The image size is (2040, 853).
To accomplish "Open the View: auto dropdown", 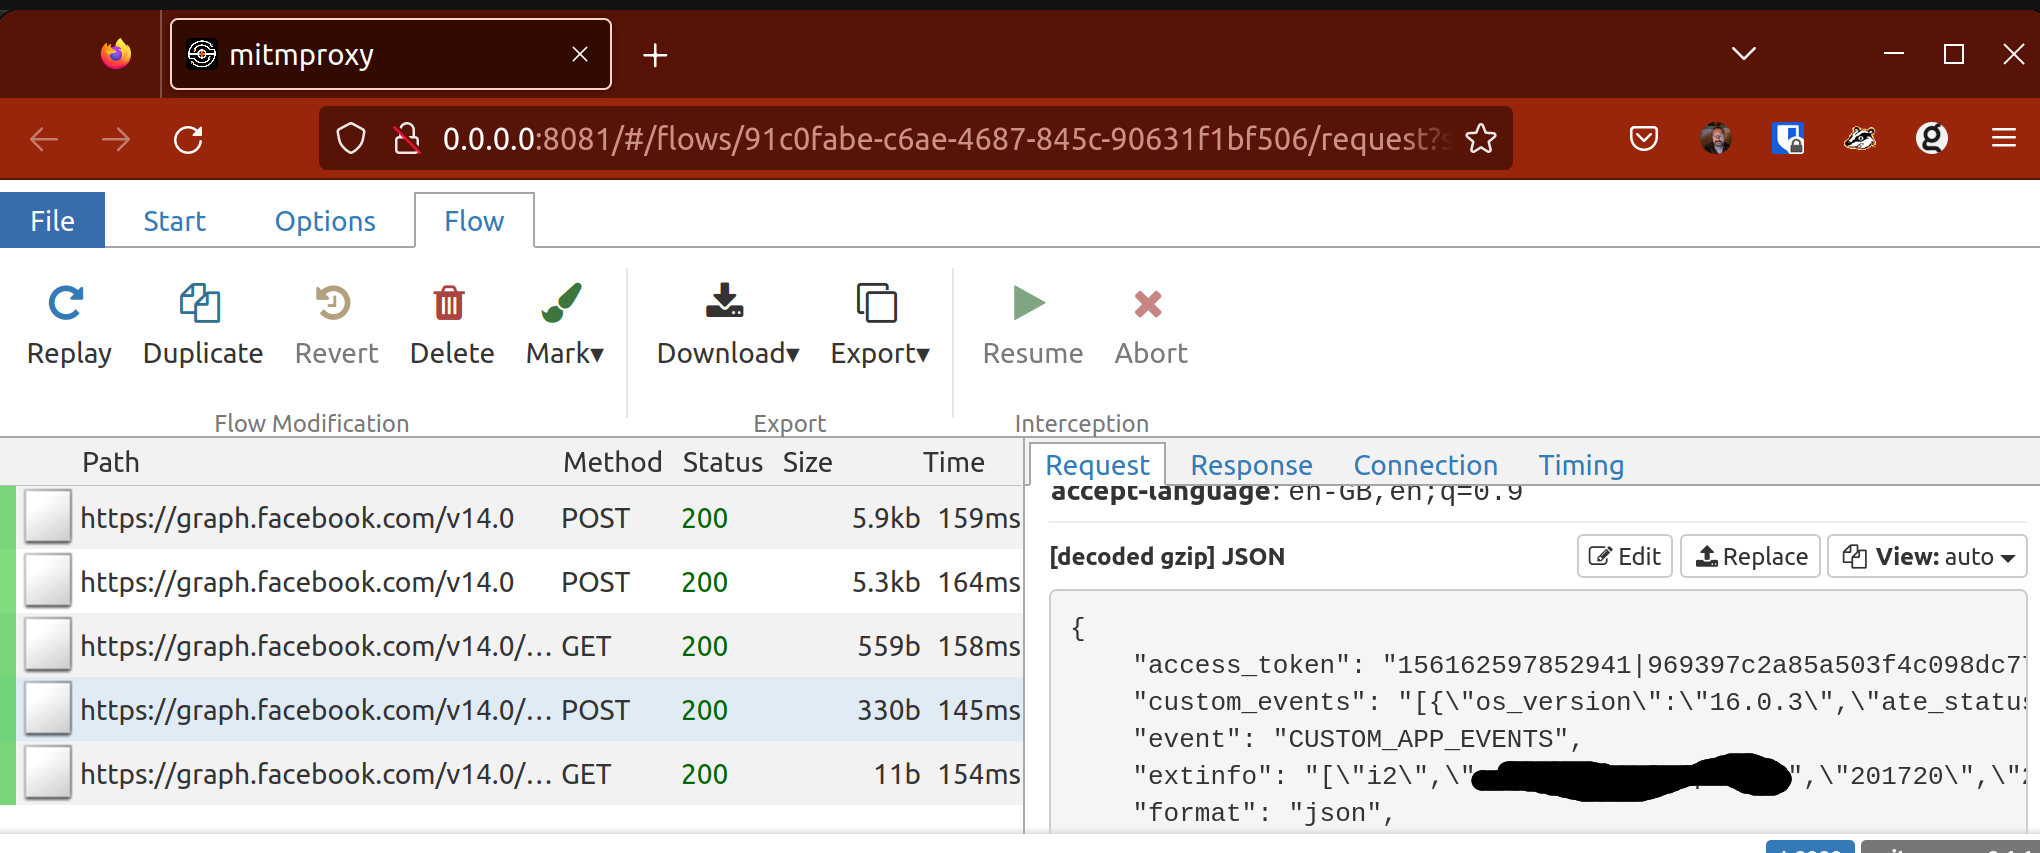I will [1927, 557].
